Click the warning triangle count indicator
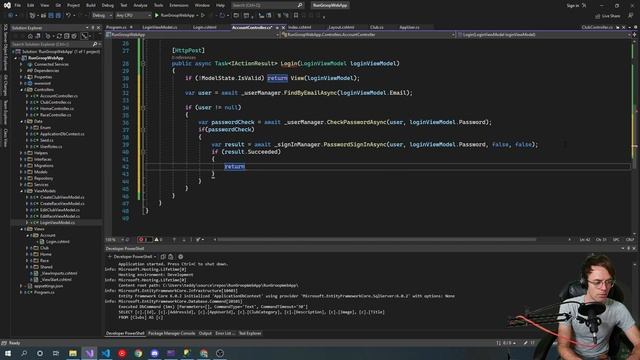 tap(158, 240)
